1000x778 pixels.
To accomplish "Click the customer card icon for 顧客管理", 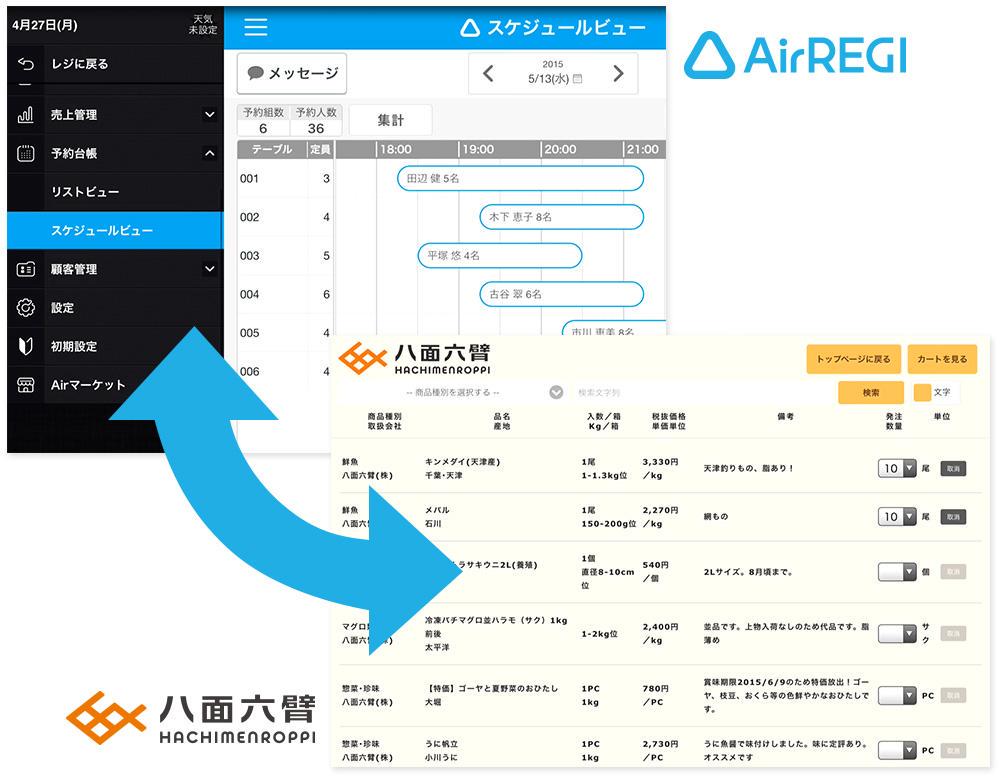I will [26, 269].
